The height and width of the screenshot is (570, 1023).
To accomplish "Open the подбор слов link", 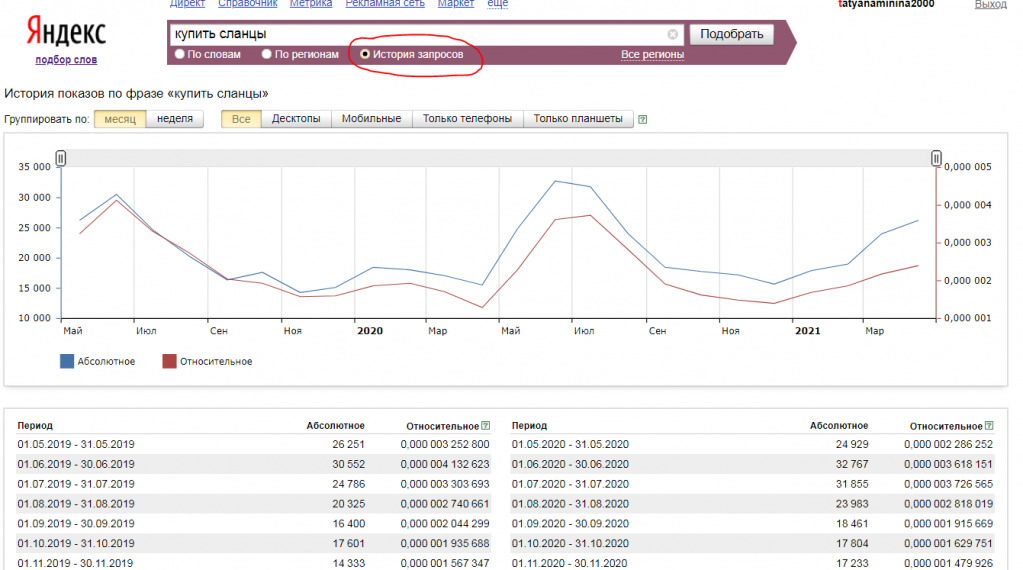I will tap(66, 59).
